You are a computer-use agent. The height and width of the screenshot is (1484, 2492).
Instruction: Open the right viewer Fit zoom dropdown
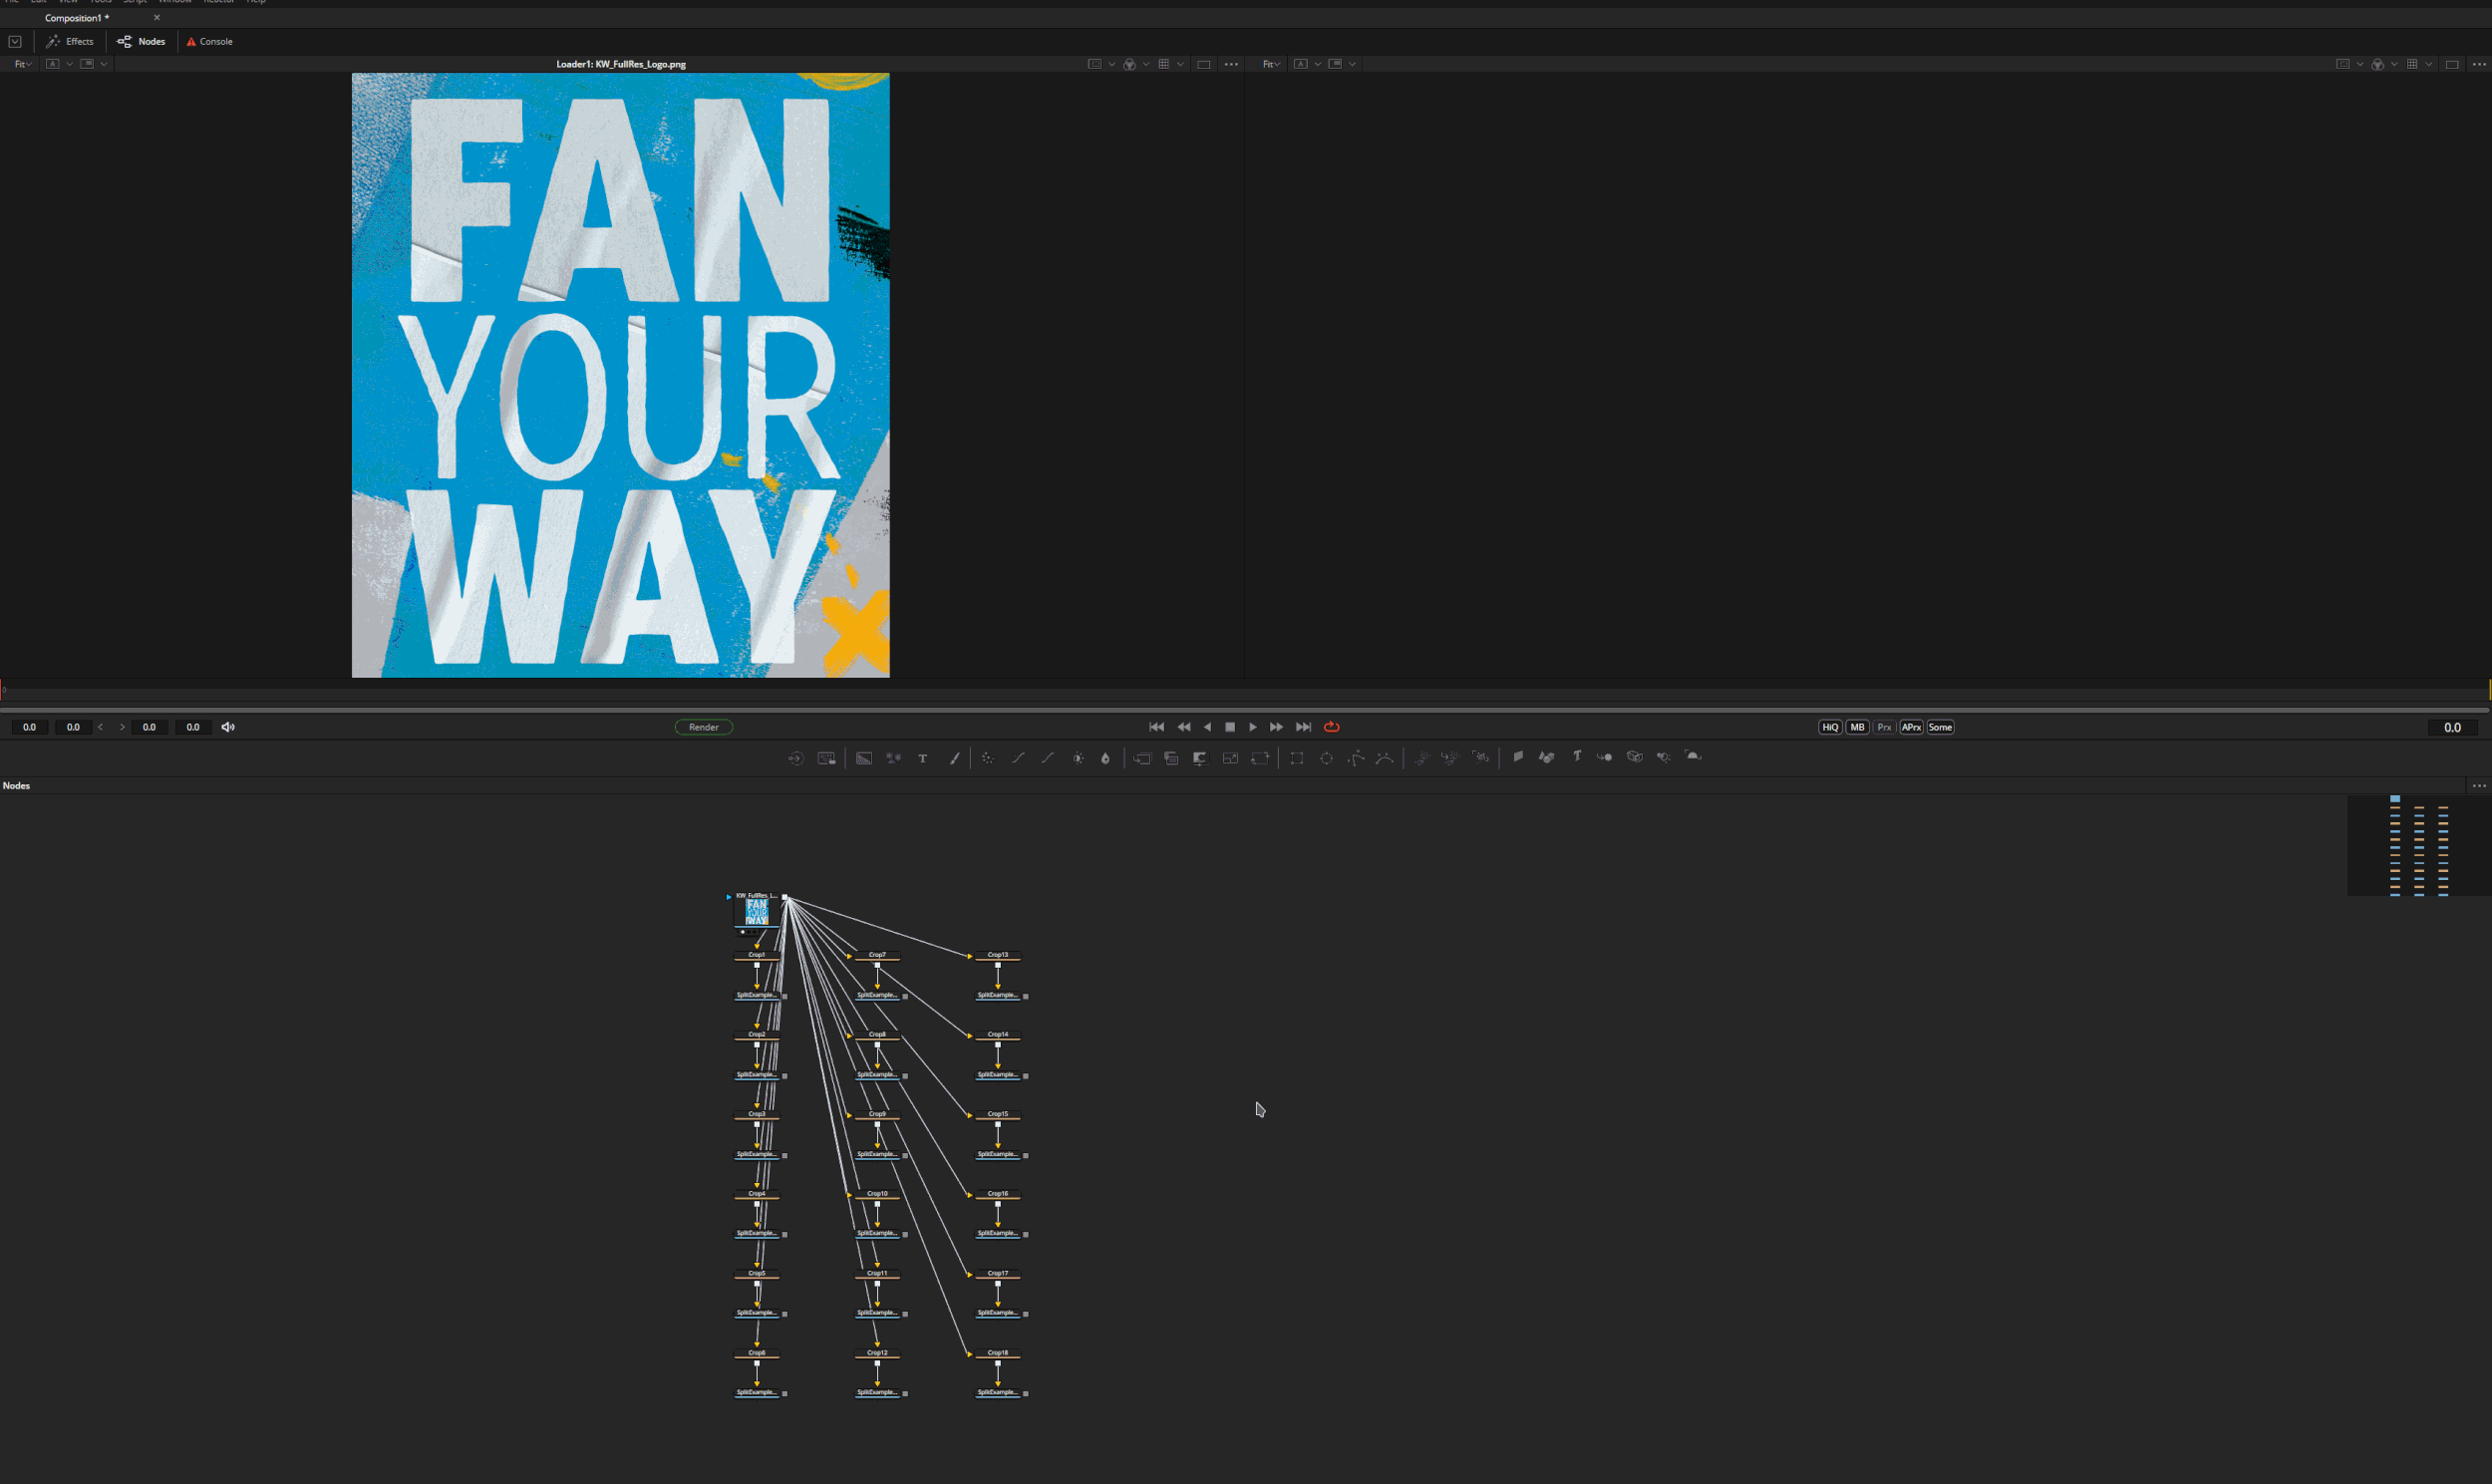1270,64
